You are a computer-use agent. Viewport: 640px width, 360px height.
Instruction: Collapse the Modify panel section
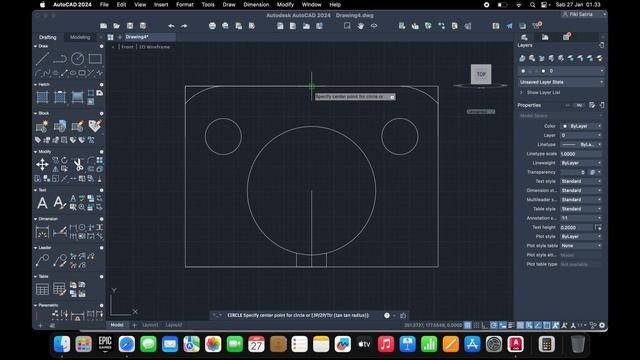36,151
